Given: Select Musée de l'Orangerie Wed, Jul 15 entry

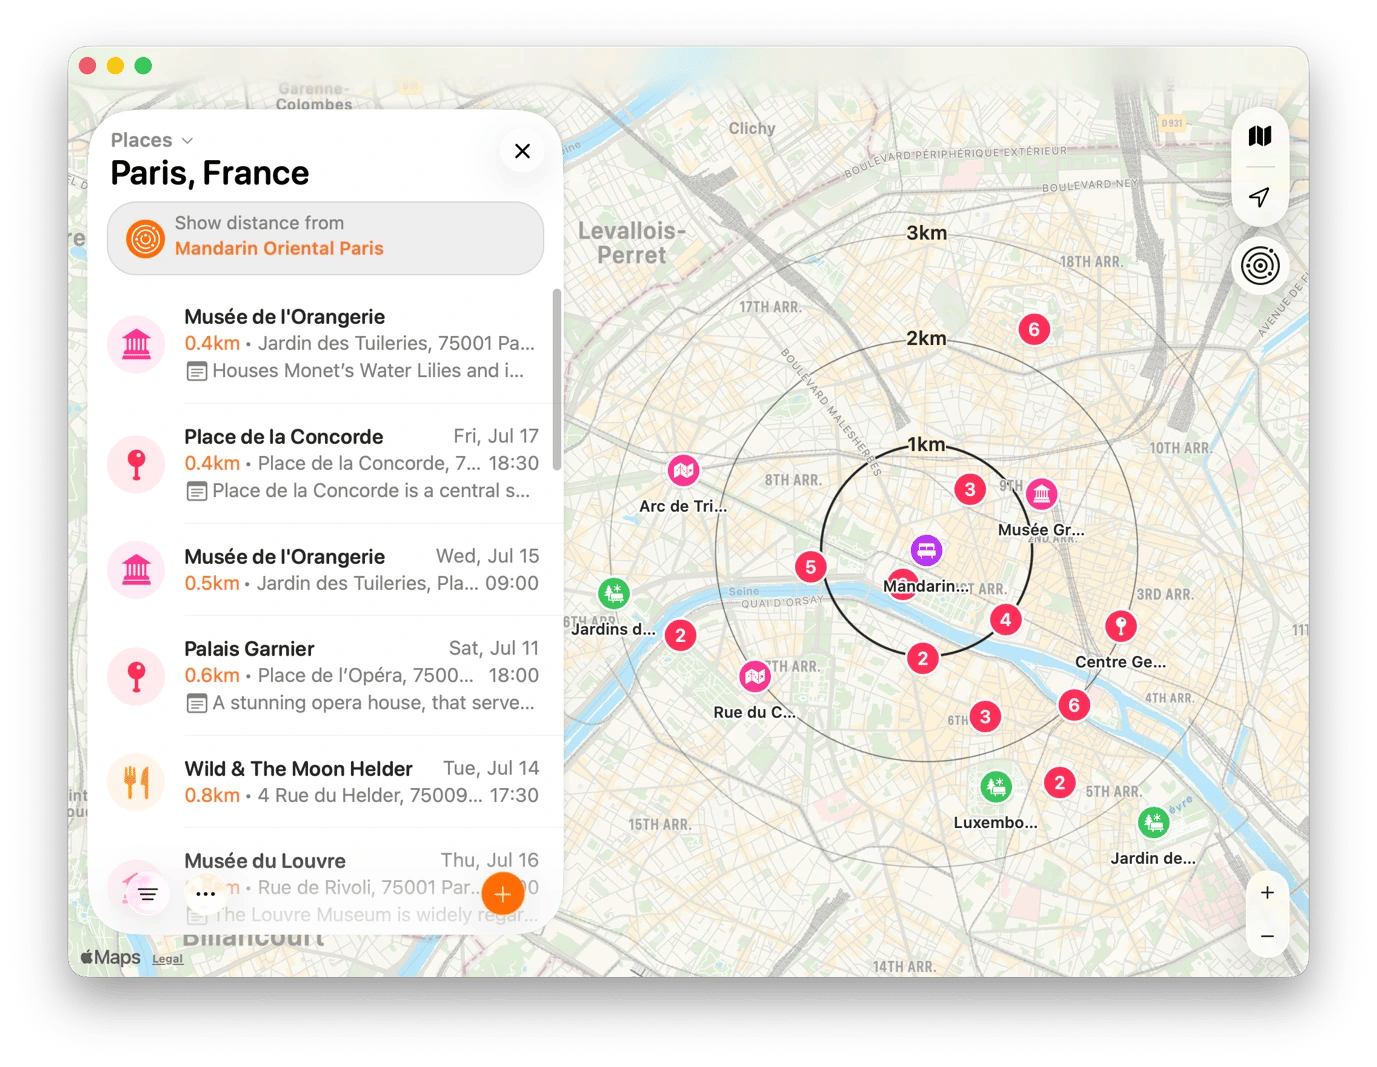Looking at the screenshot, I should [x=325, y=570].
